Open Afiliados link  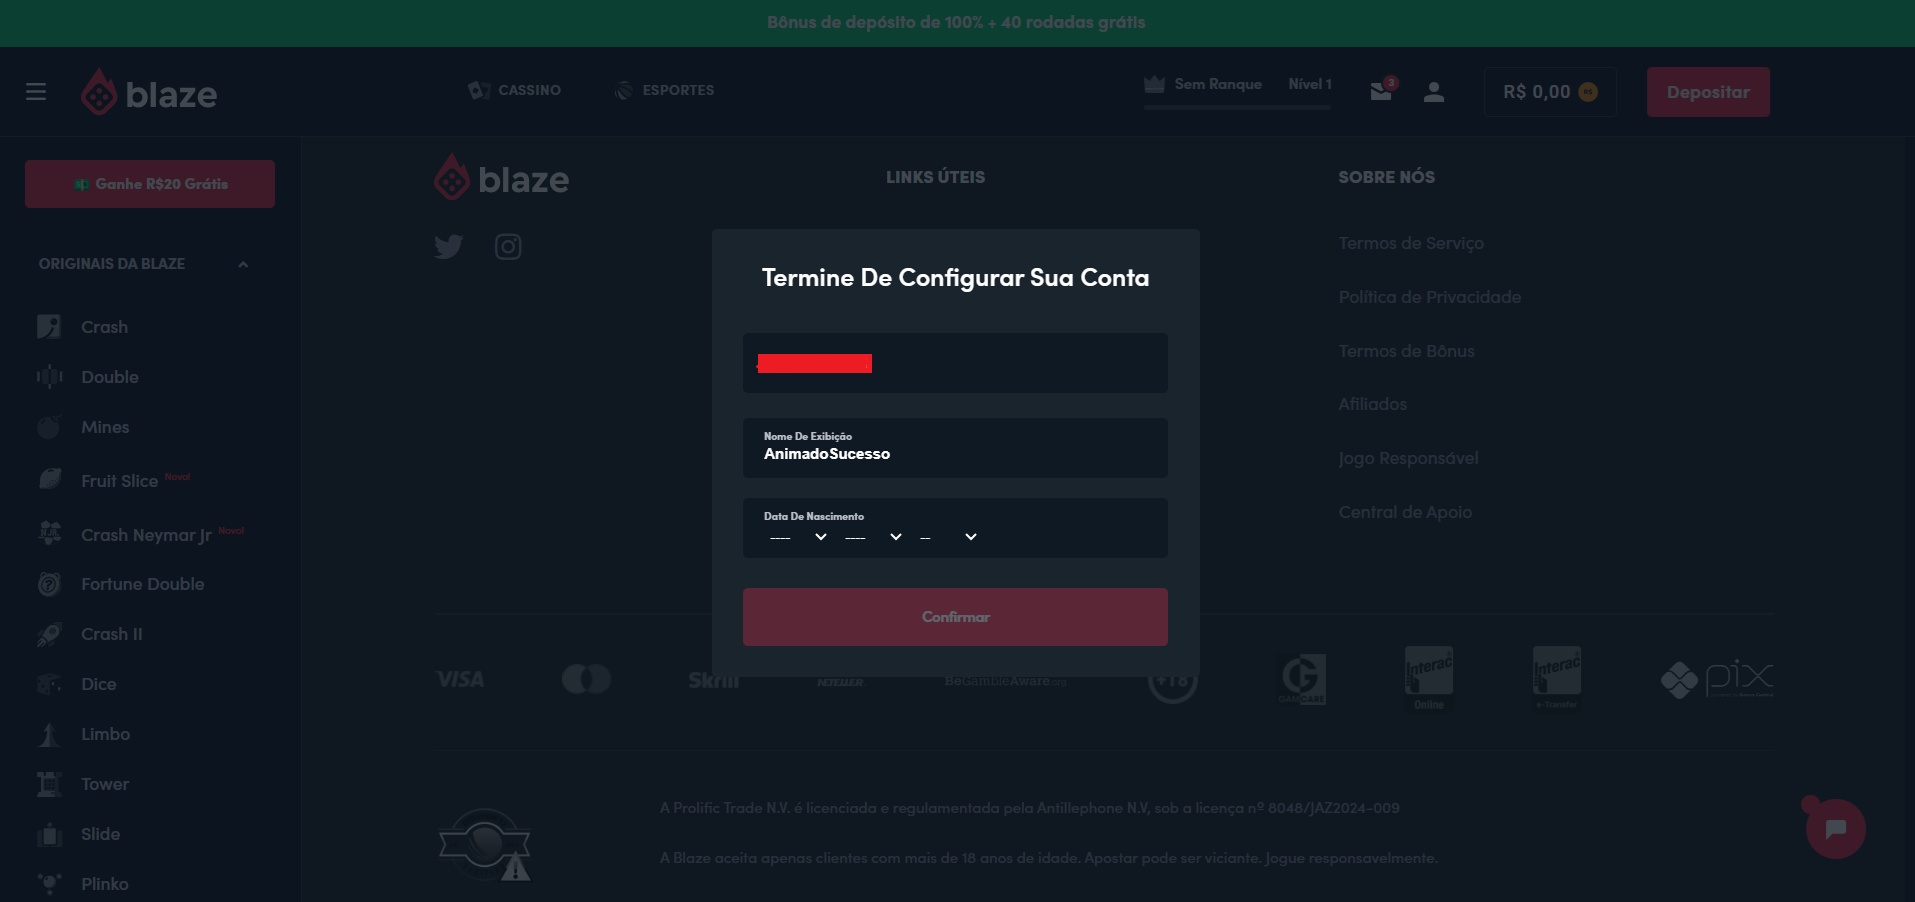(1372, 404)
